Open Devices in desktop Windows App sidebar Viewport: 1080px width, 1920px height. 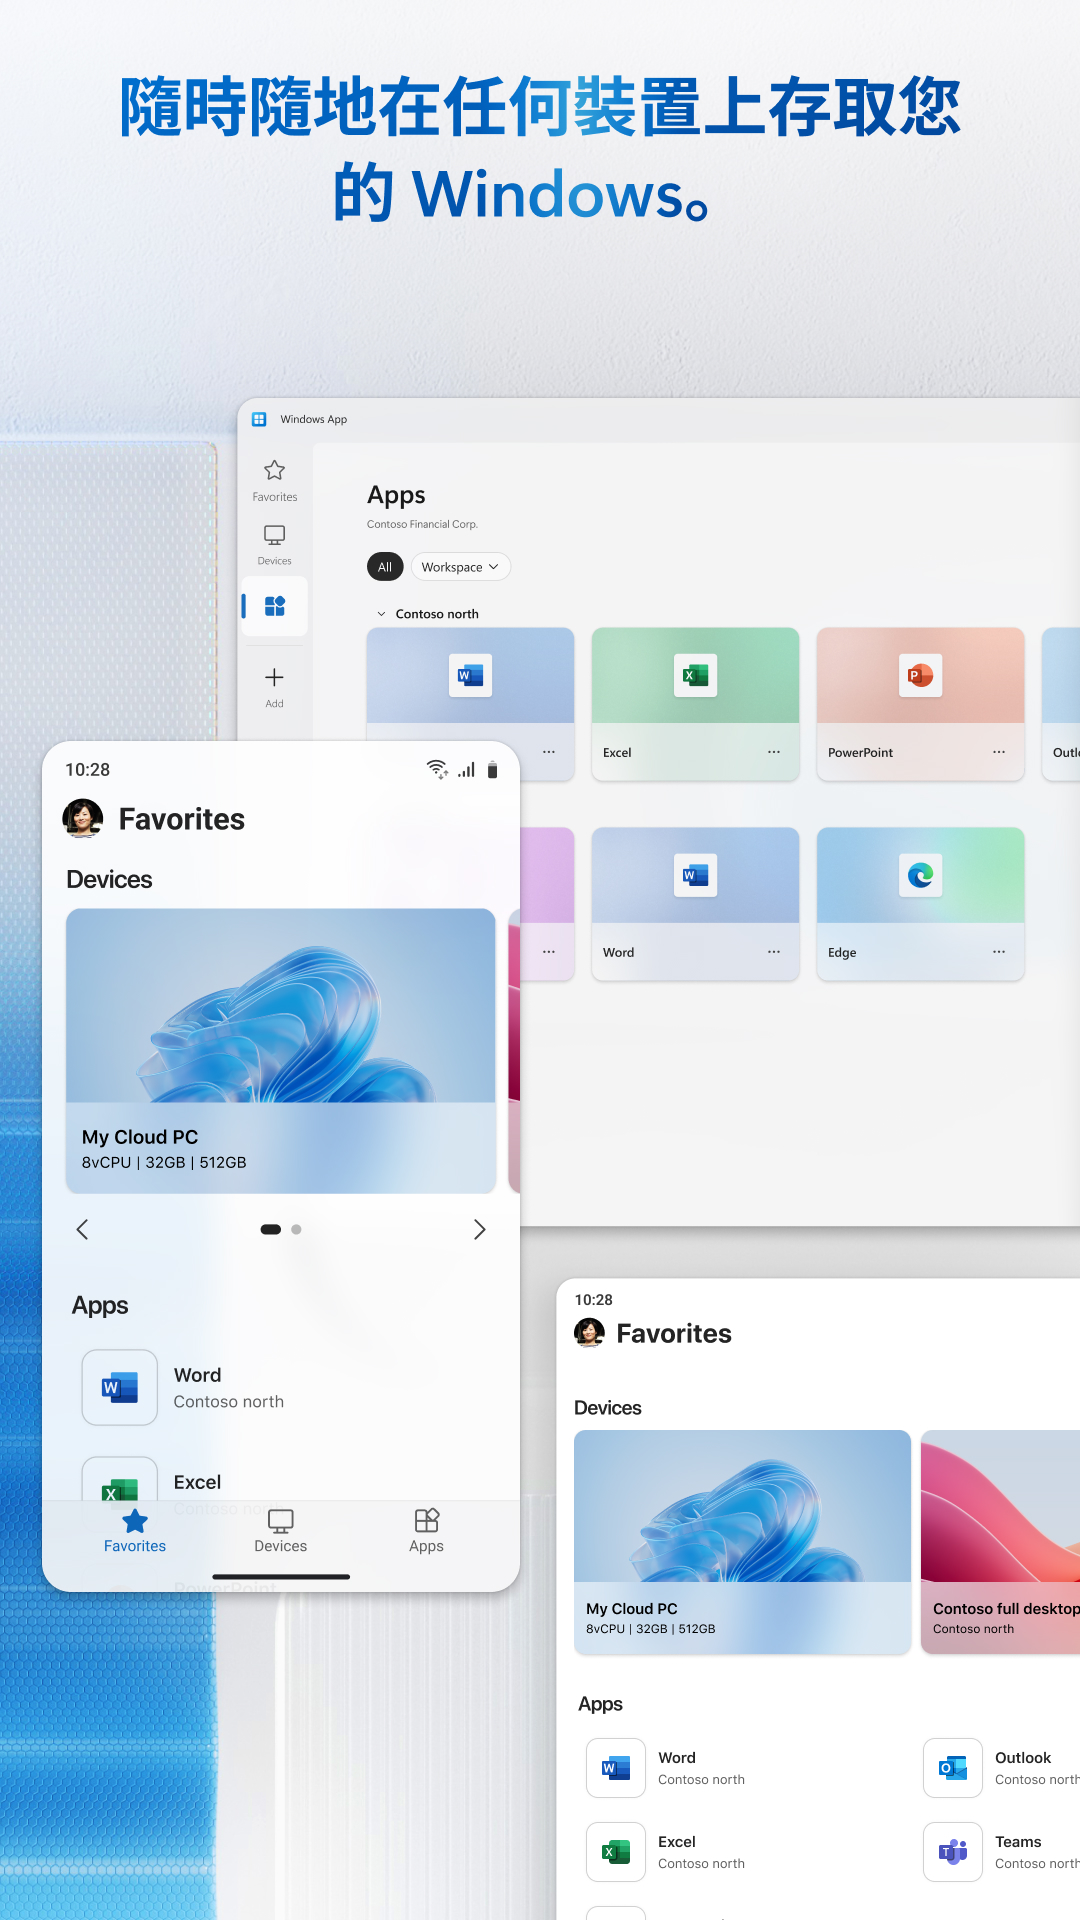click(x=274, y=545)
